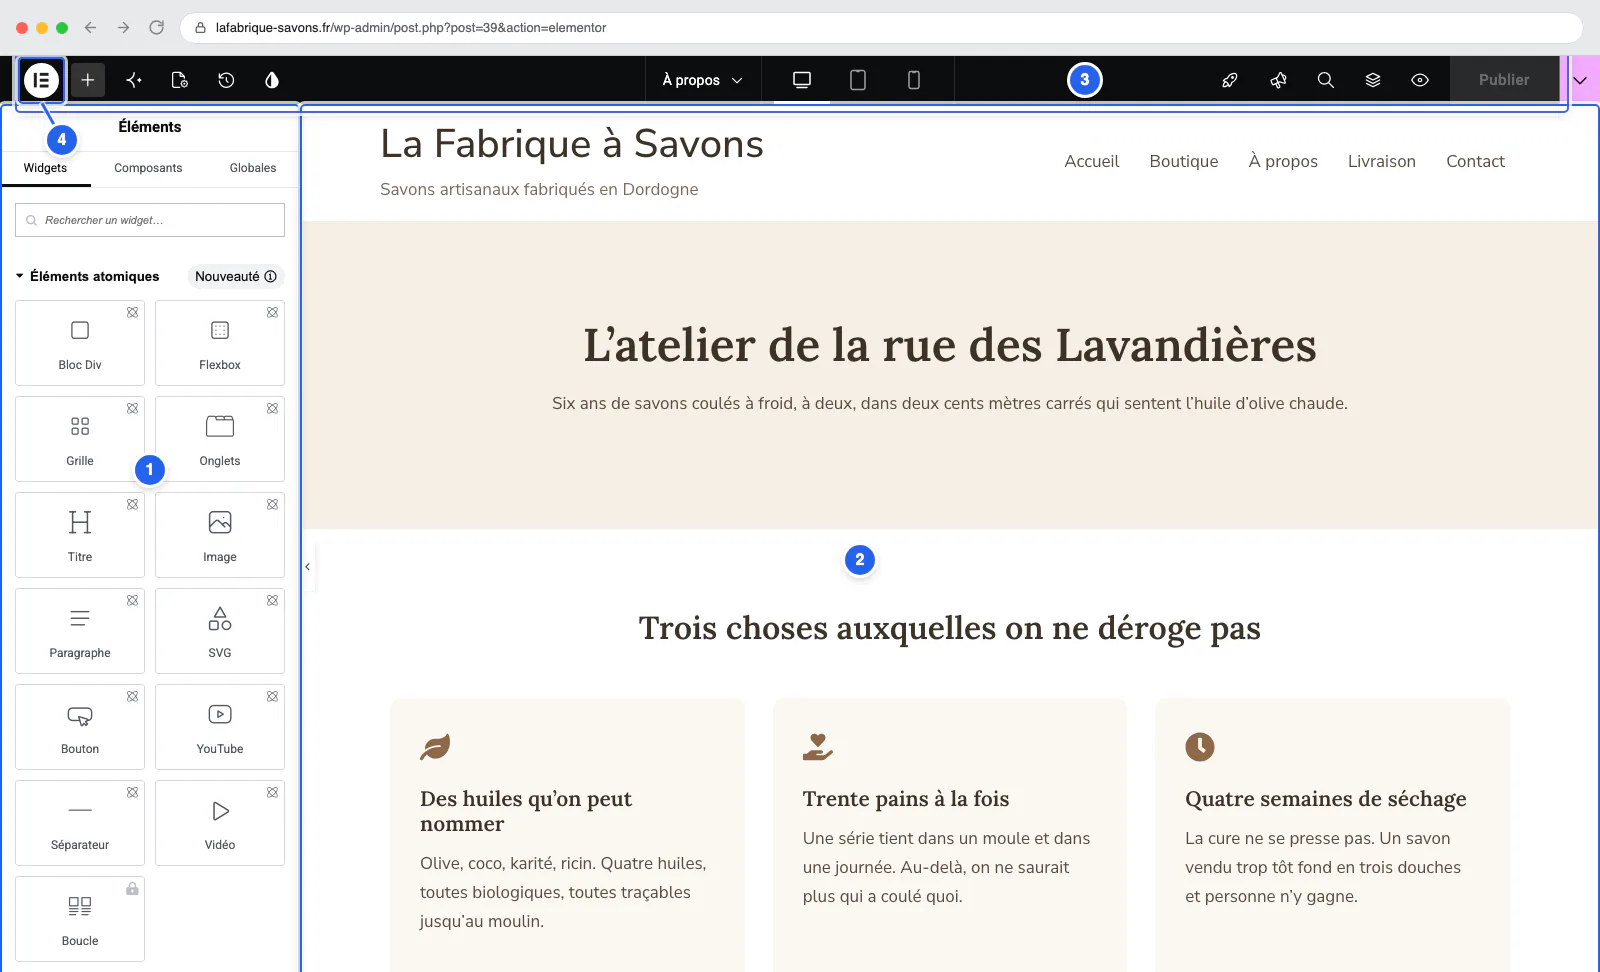Open the What's New megaphone icon

click(1278, 80)
